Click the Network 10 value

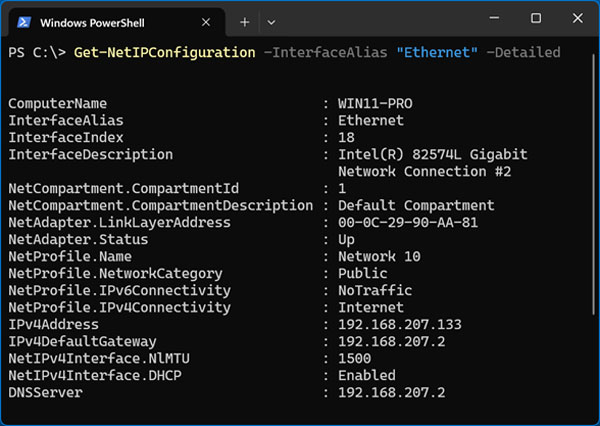[379, 256]
